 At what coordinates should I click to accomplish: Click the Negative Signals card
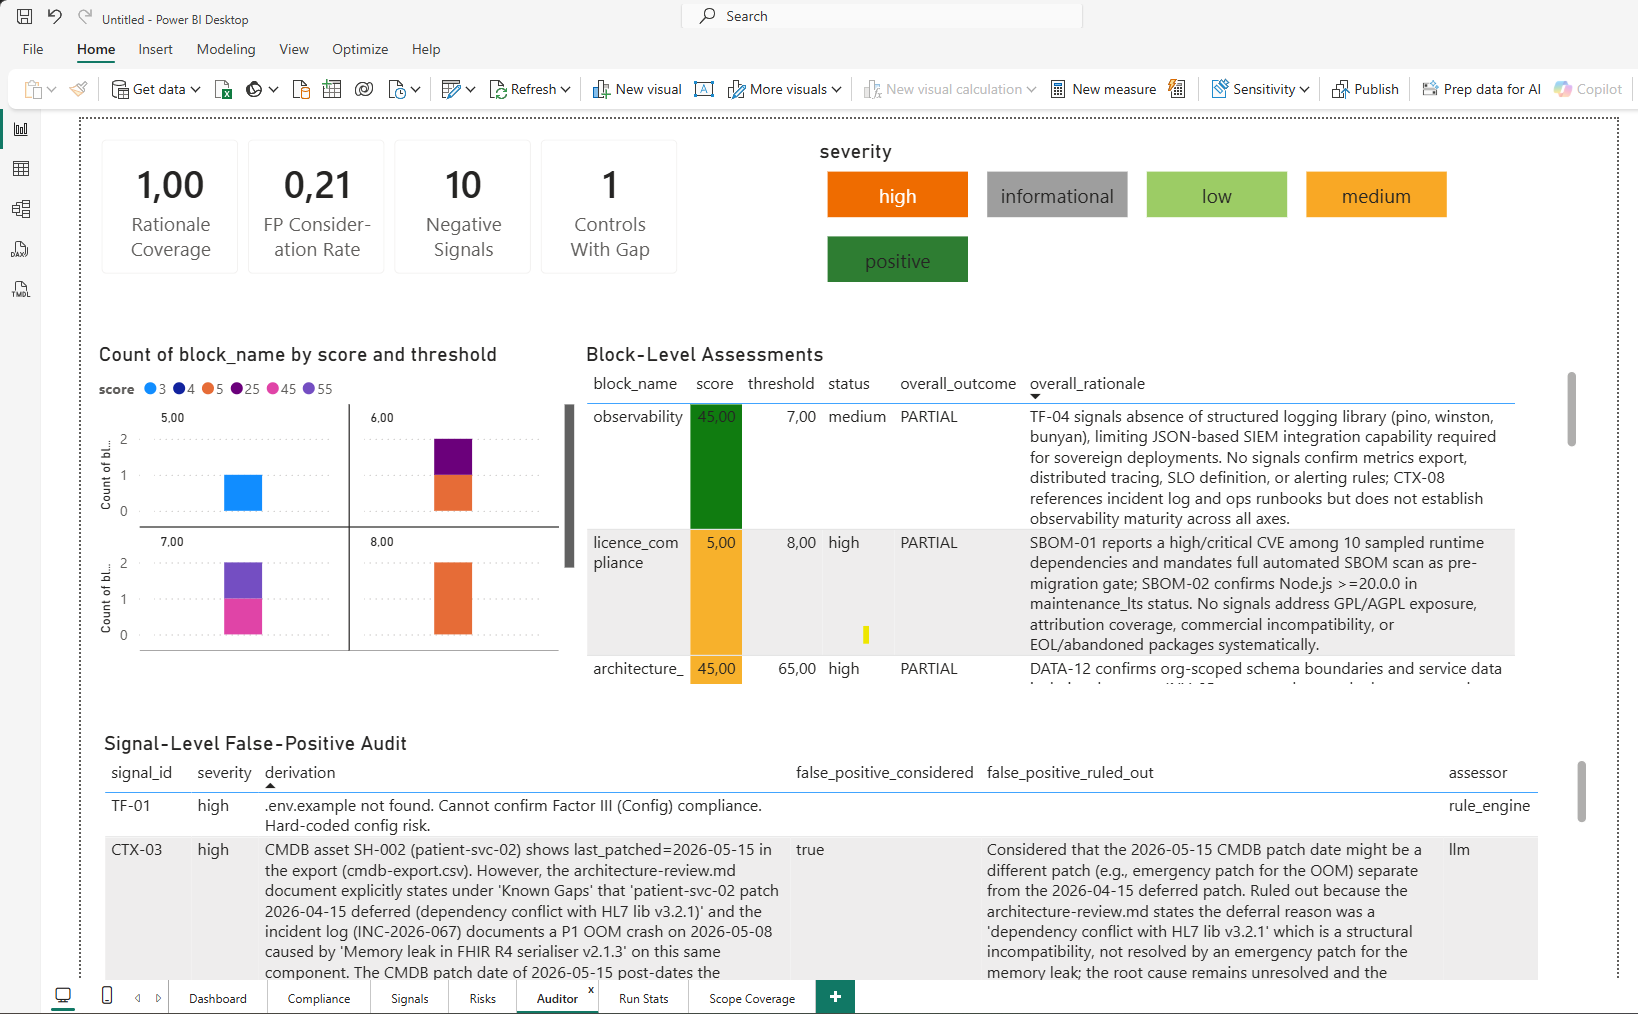click(x=463, y=207)
